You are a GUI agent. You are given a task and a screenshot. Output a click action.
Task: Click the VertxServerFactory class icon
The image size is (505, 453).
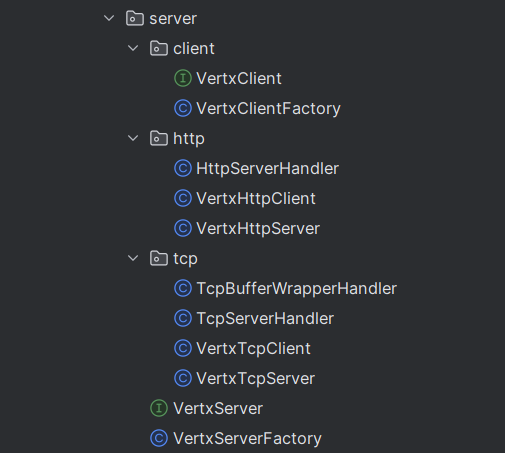pos(159,438)
